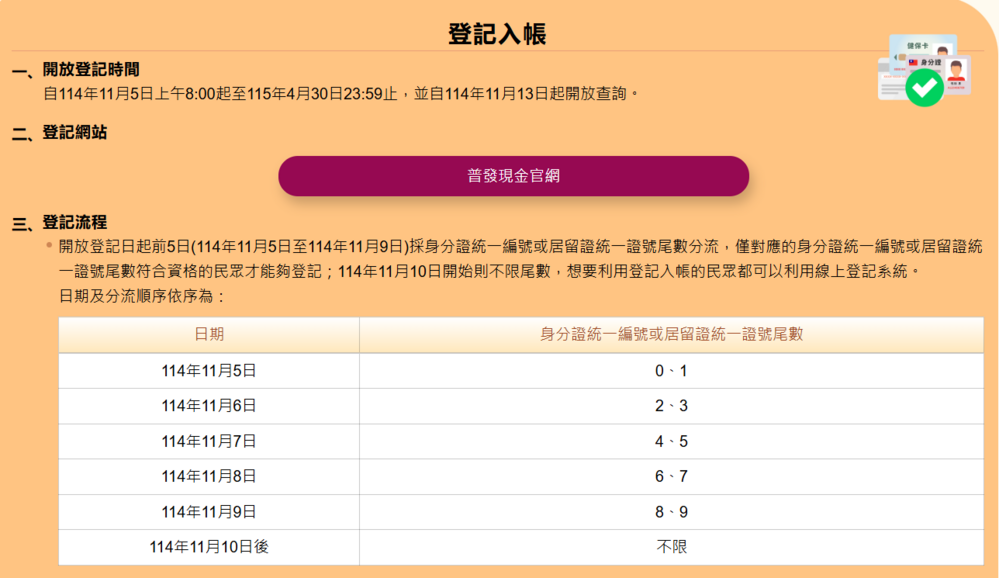
Task: Click the 身分證統一編號或居留證統一證號尾數 column header
Action: pyautogui.click(x=671, y=335)
